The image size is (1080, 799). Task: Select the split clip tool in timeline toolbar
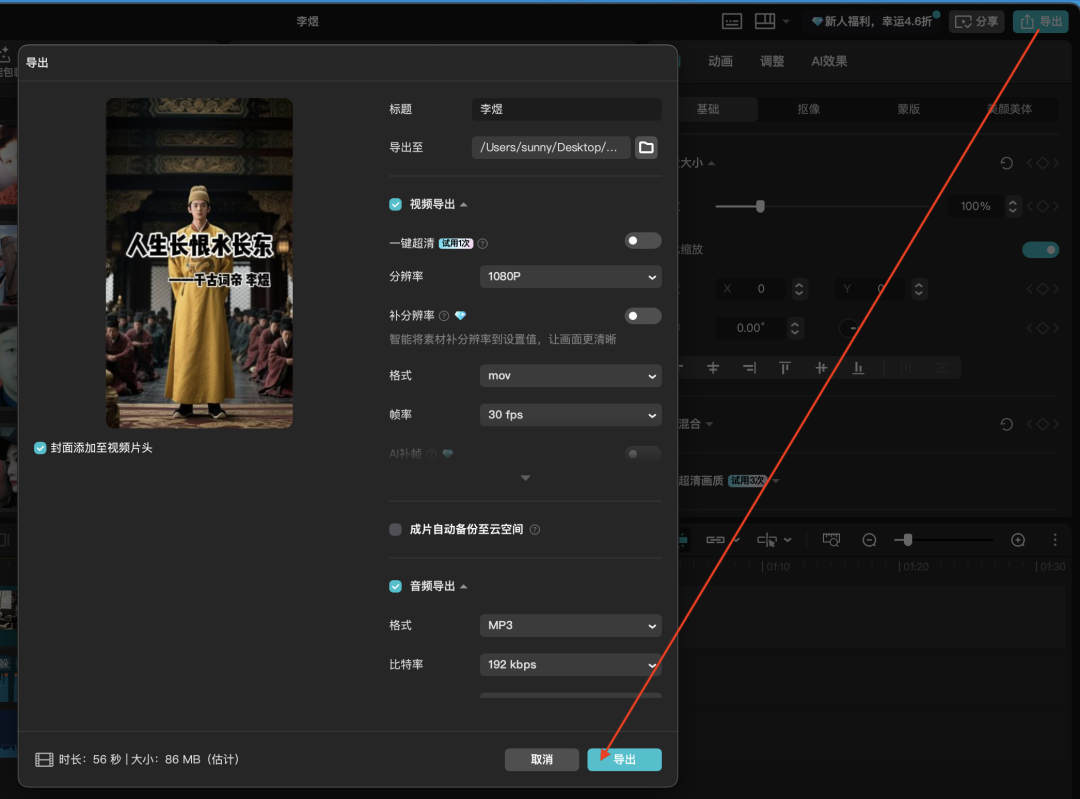(x=763, y=539)
